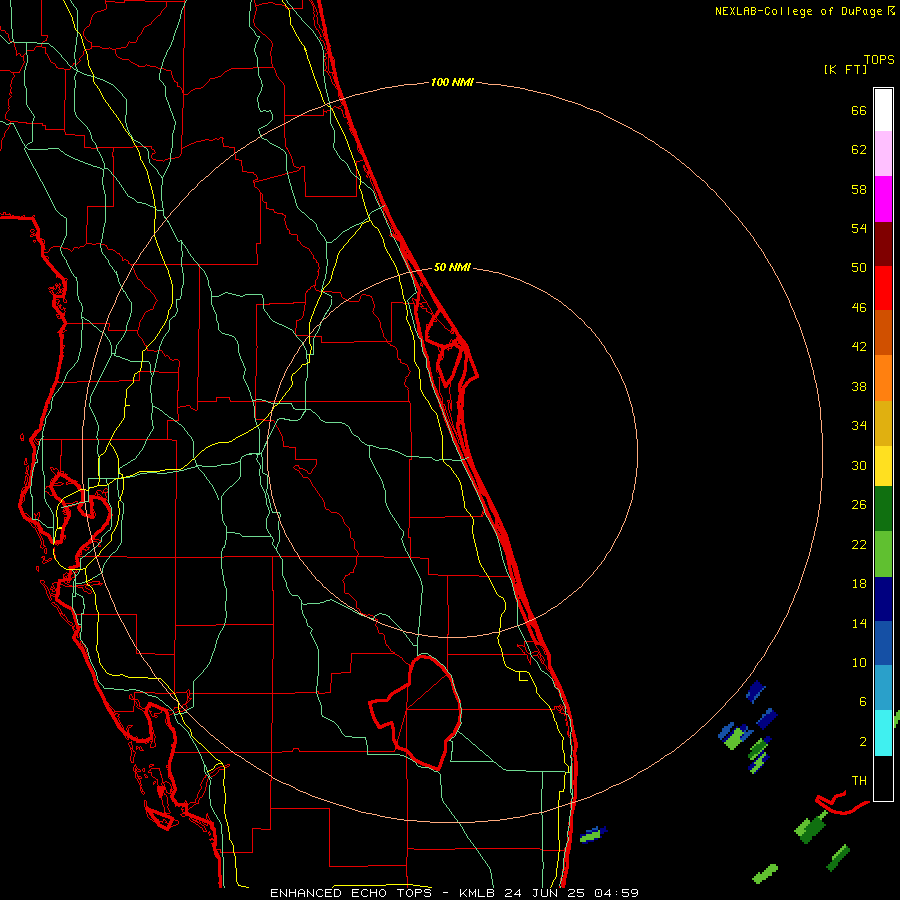The image size is (900, 900).
Task: Click the navy blue 14-18 kft swatch
Action: point(883,599)
